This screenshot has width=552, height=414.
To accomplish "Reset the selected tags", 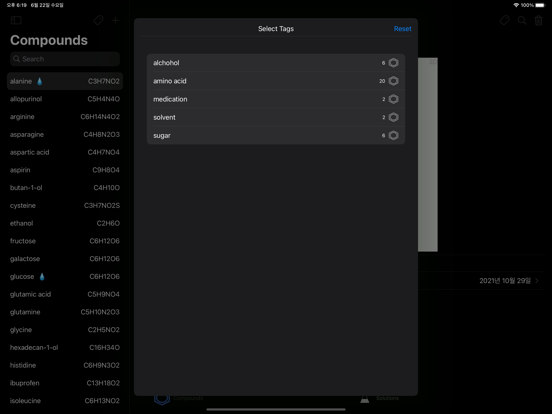I will pos(402,29).
